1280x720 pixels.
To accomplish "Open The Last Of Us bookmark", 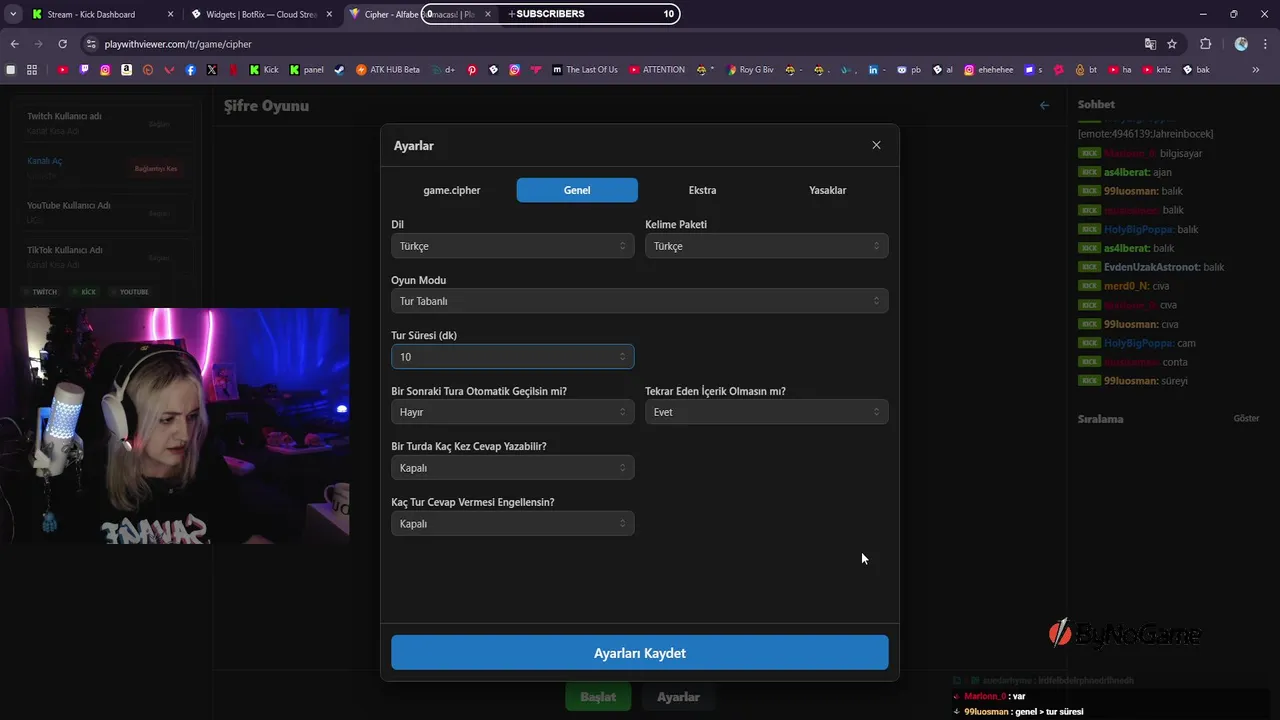I will pyautogui.click(x=585, y=70).
